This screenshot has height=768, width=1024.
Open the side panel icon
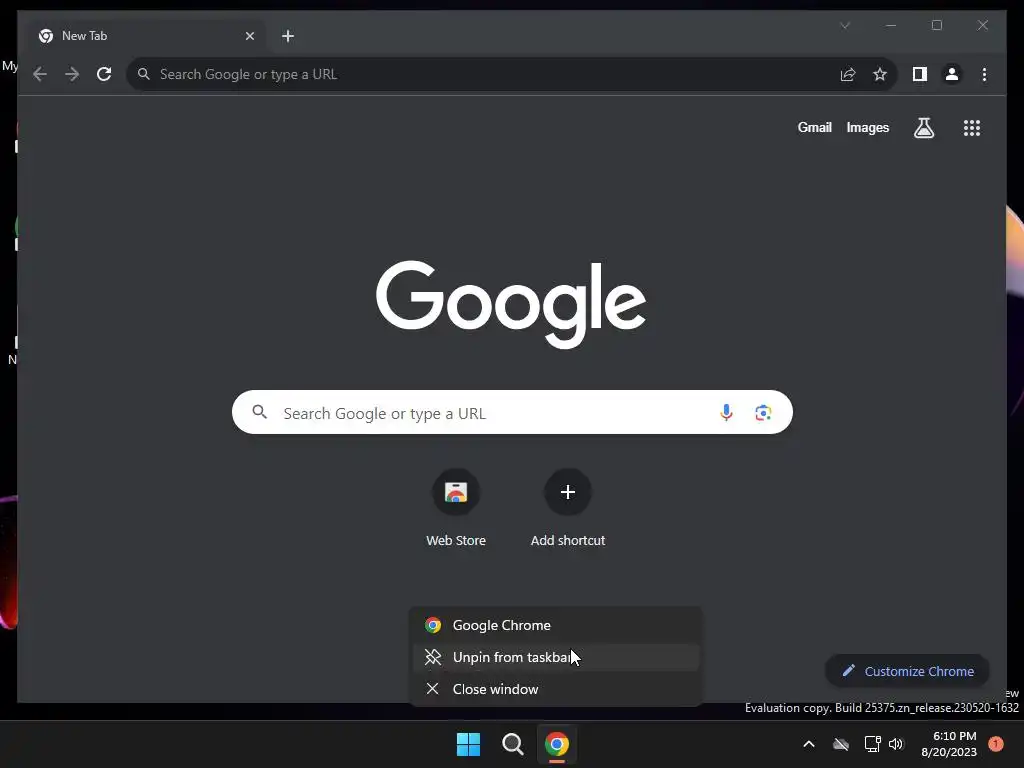pyautogui.click(x=920, y=74)
